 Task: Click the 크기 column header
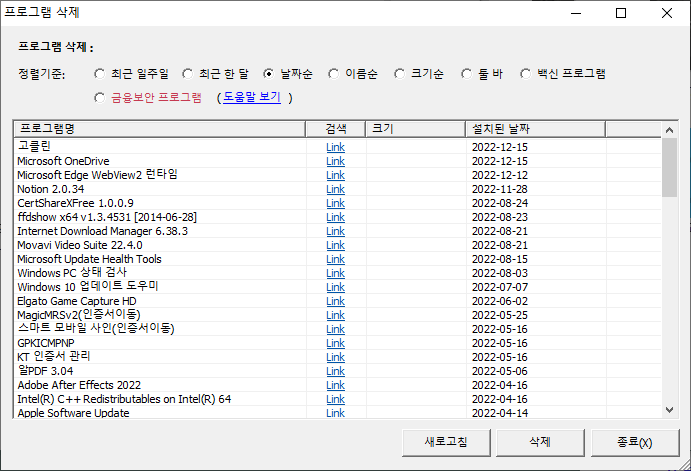click(x=416, y=129)
